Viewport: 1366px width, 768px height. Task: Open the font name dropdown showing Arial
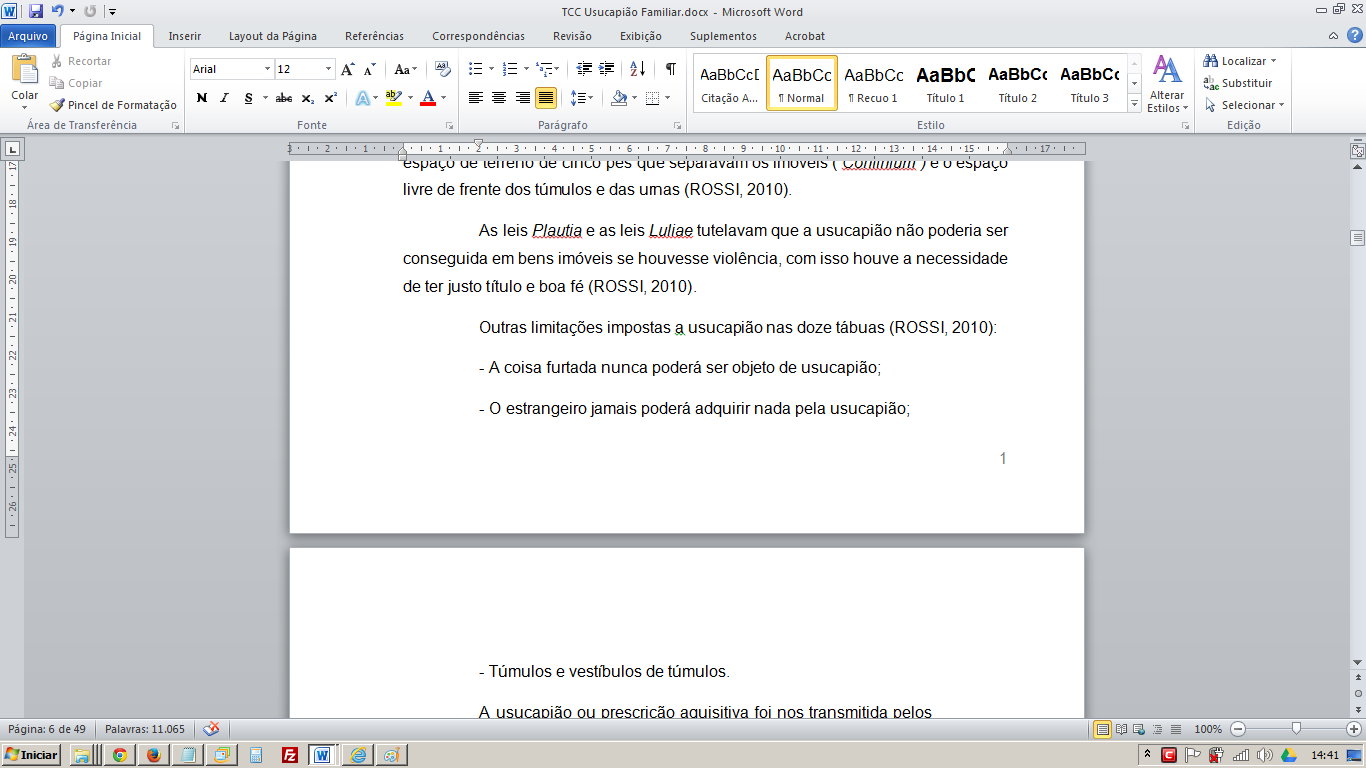[267, 69]
